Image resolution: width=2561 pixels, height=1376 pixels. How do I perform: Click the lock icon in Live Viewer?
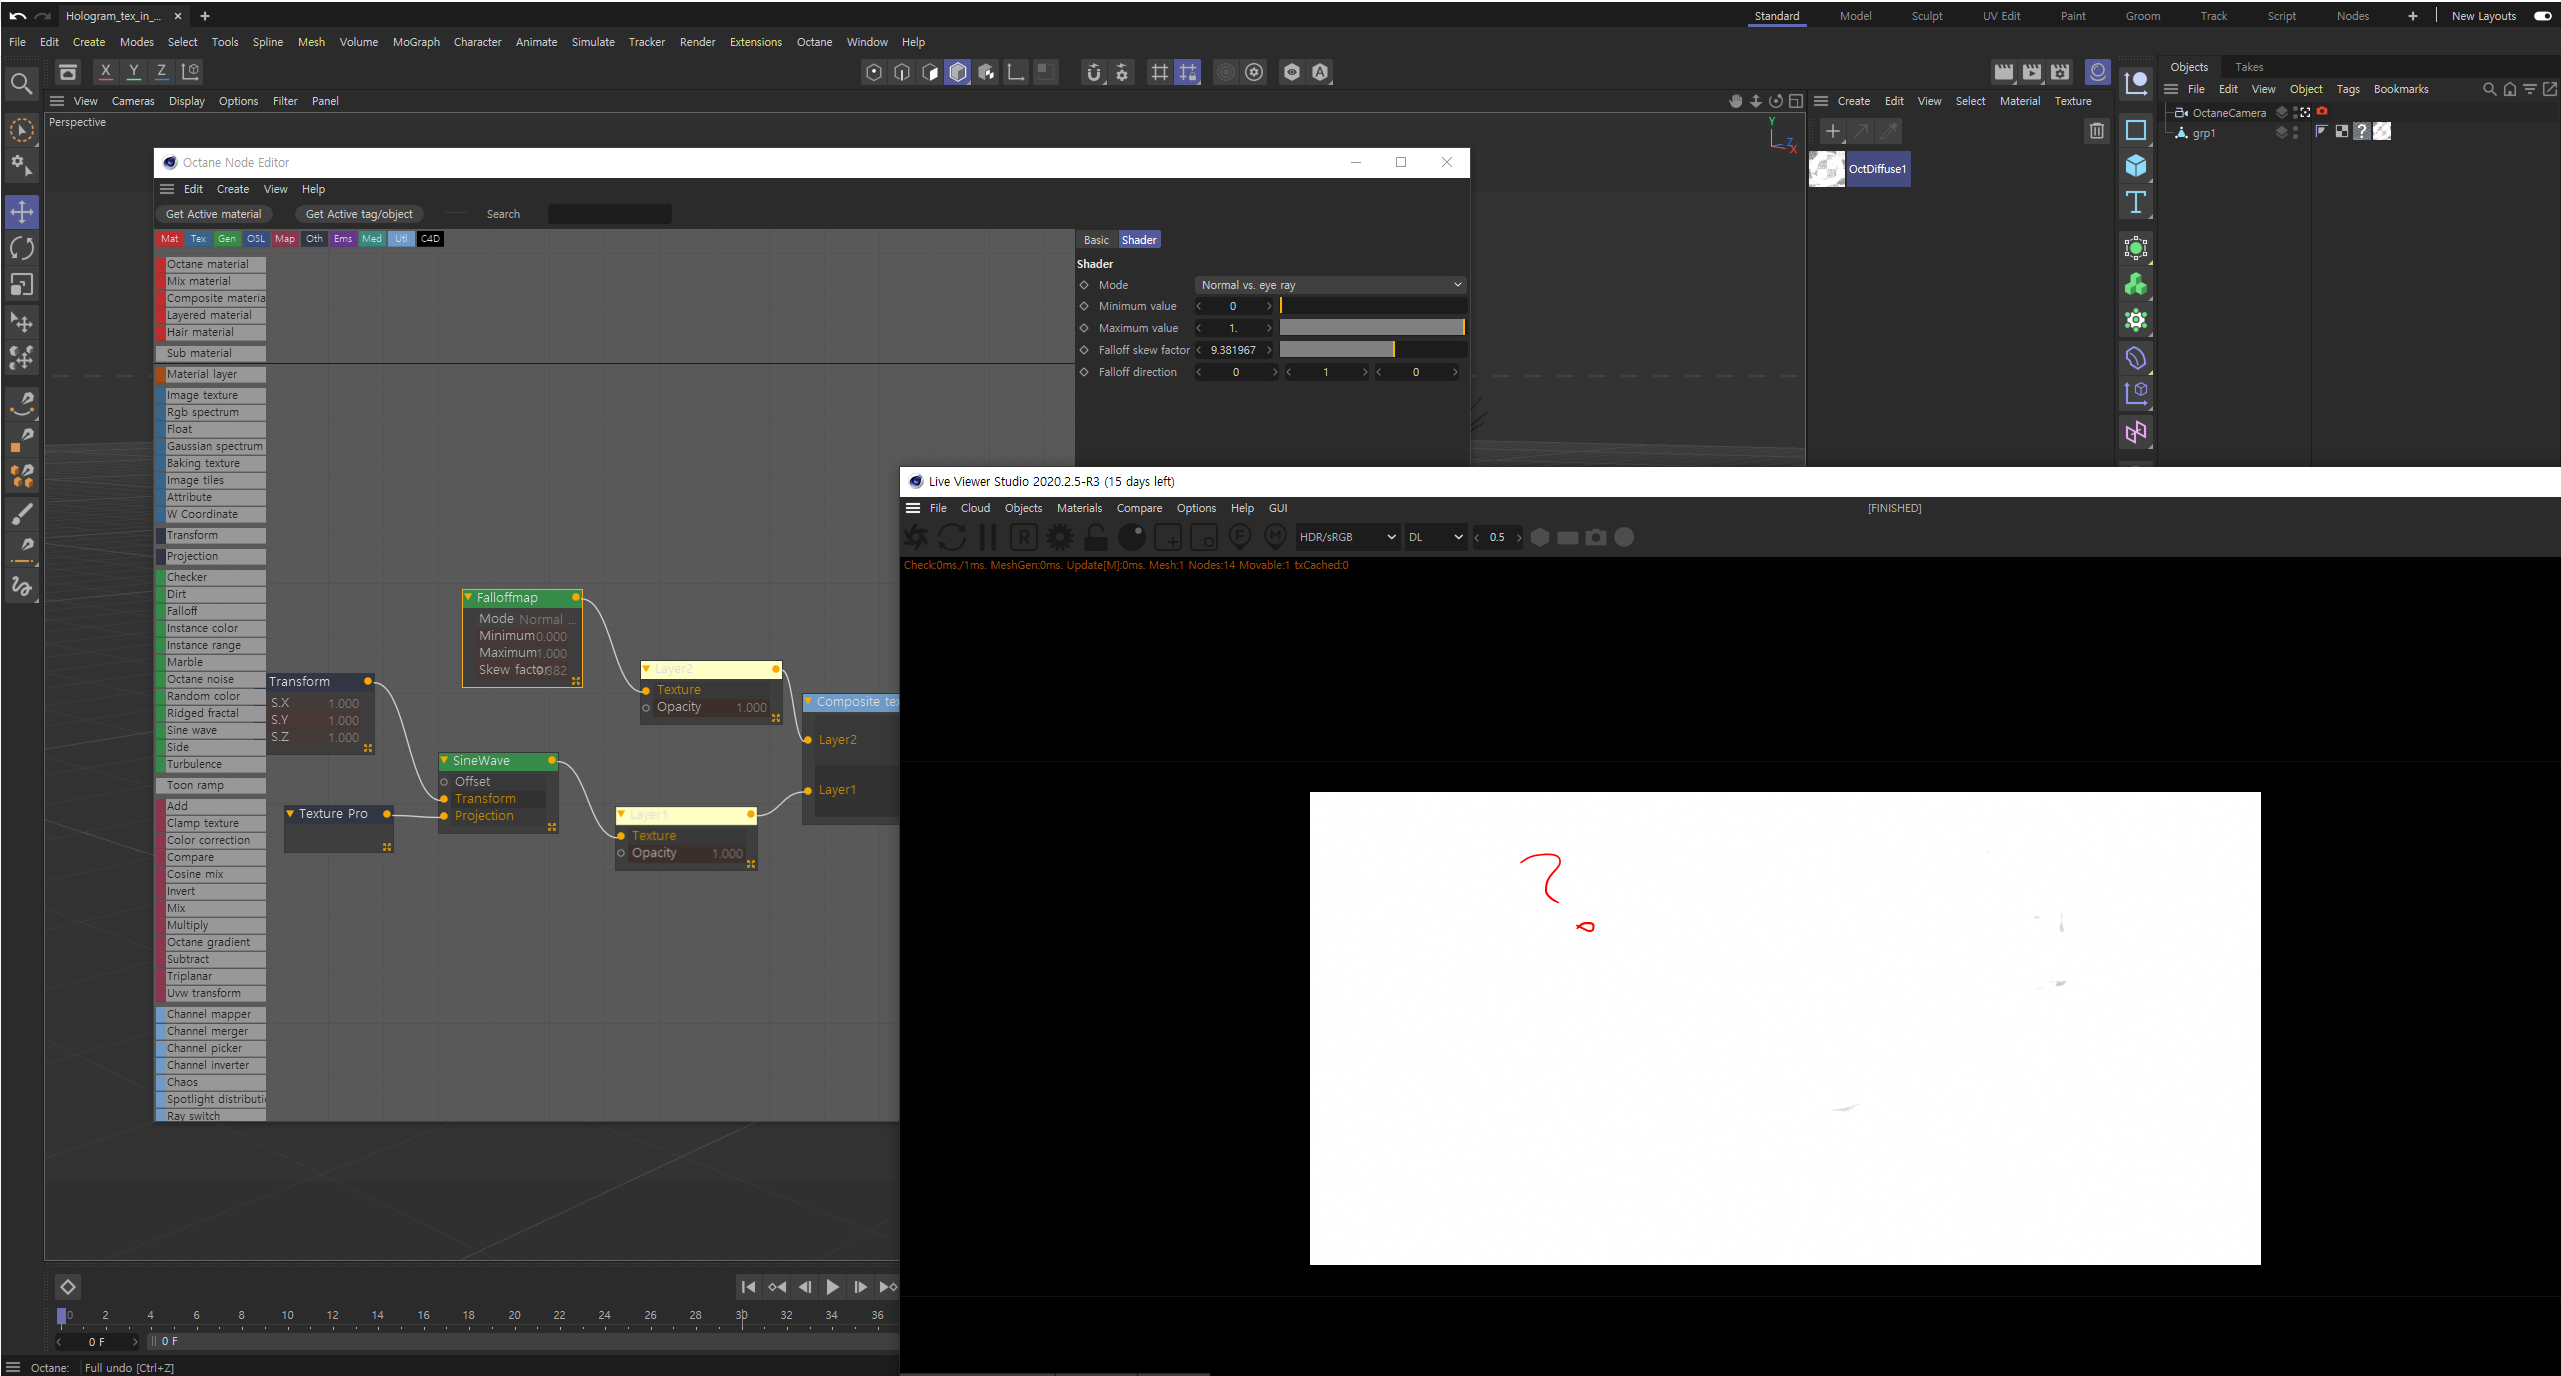(x=1096, y=537)
